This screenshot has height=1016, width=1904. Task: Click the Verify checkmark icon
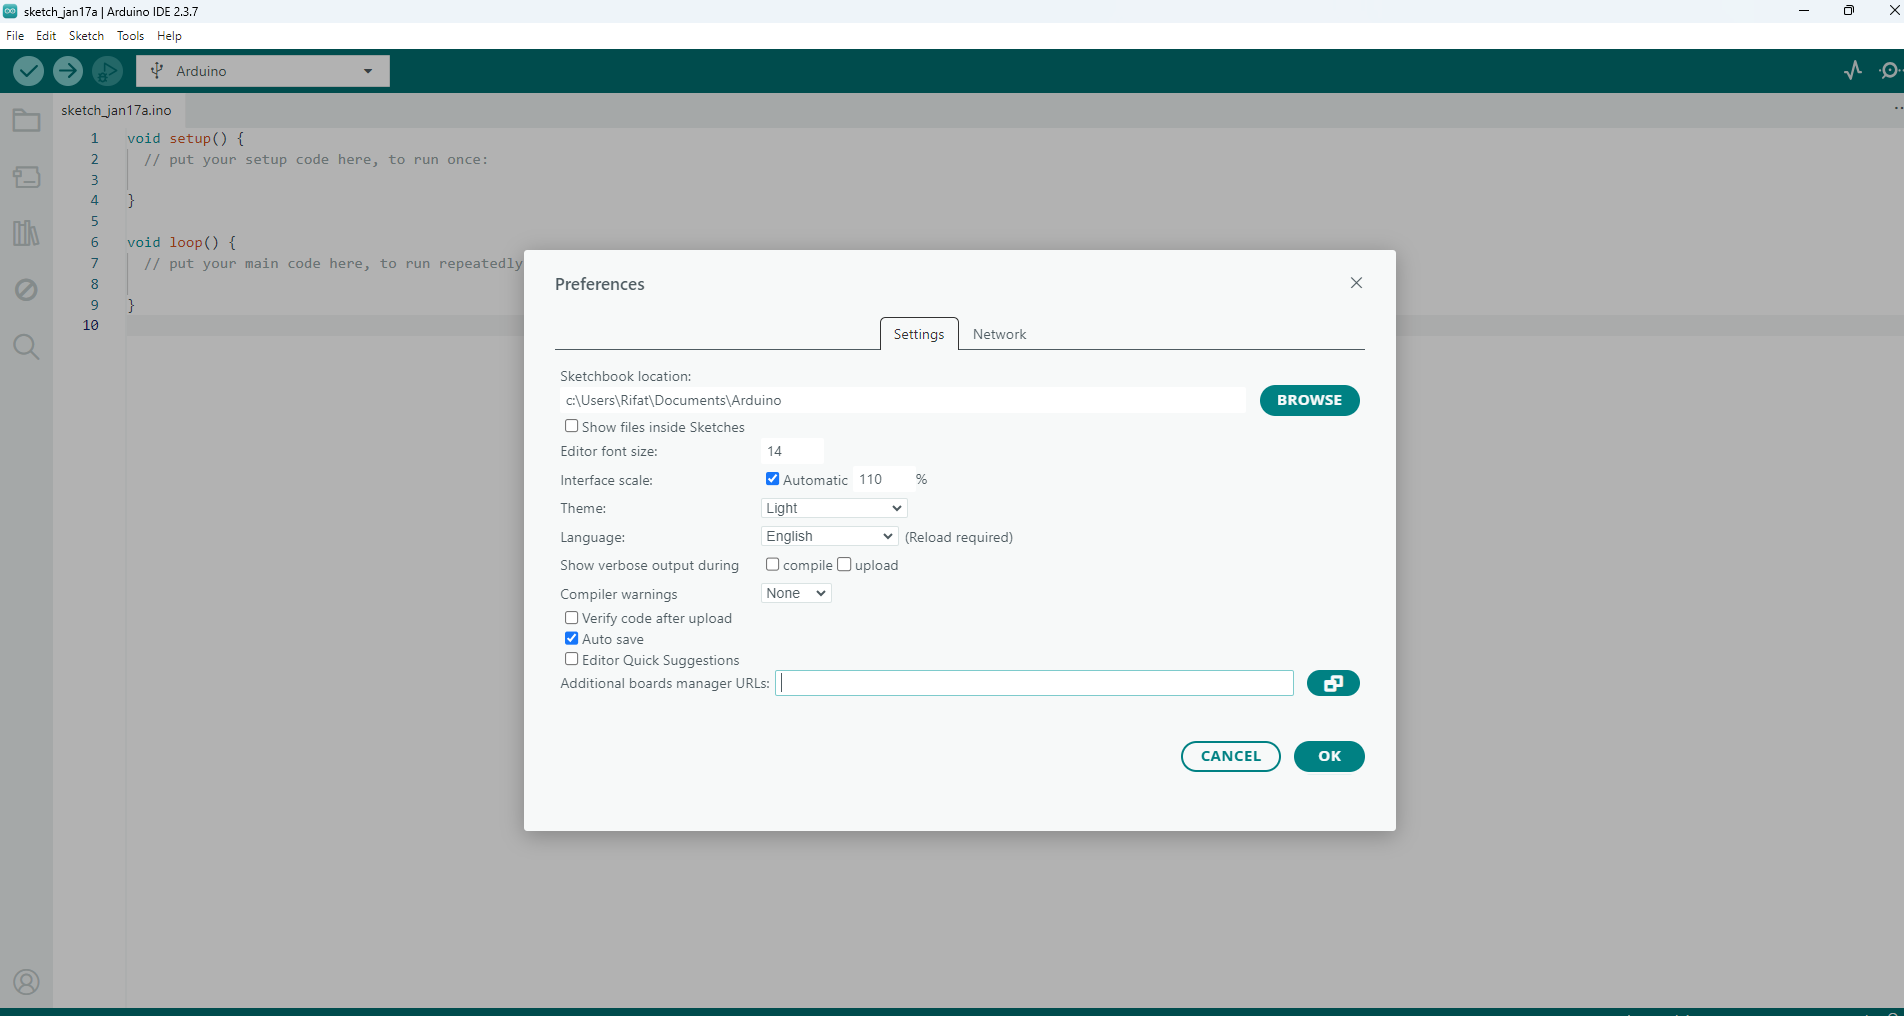pyautogui.click(x=28, y=71)
